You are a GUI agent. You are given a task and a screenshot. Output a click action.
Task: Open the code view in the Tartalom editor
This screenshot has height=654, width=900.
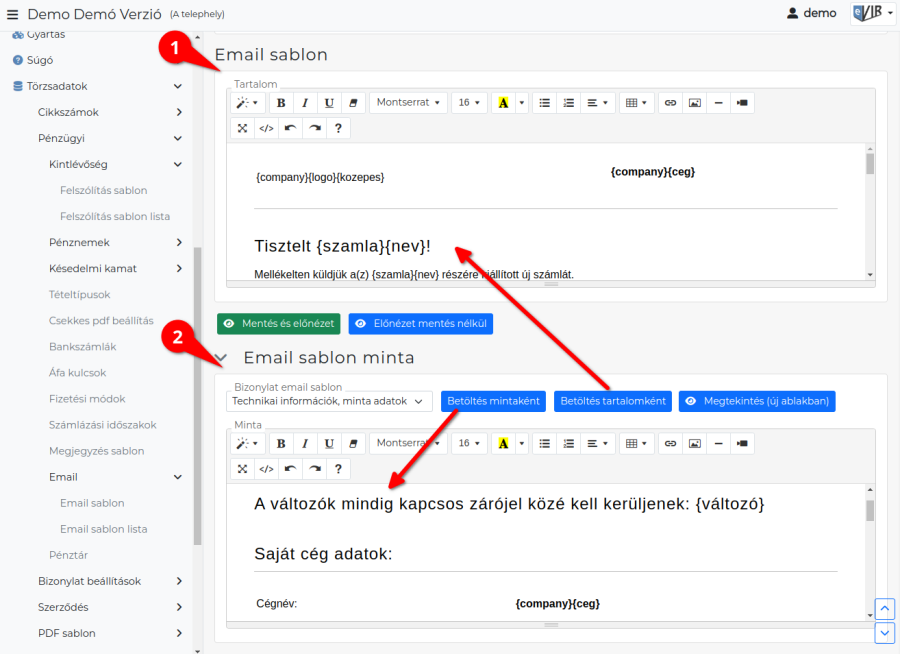(264, 128)
